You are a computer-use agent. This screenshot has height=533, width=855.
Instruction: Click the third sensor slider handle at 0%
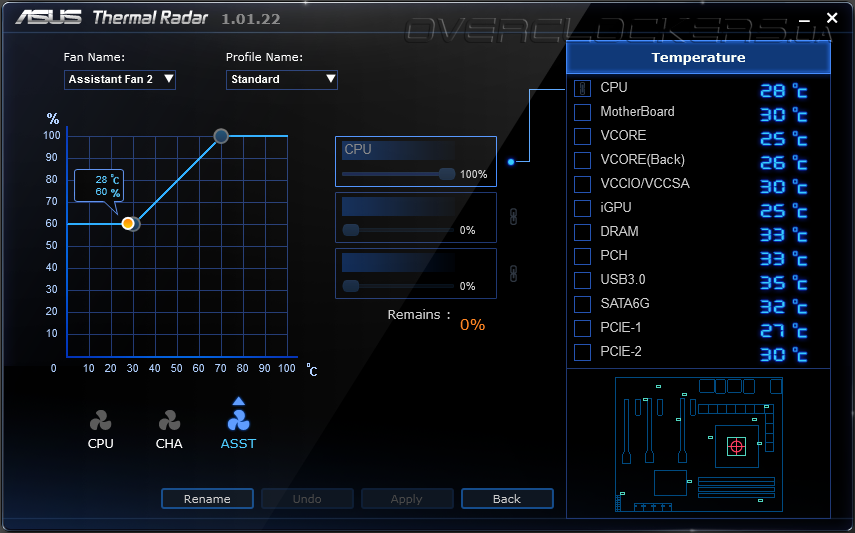point(351,286)
